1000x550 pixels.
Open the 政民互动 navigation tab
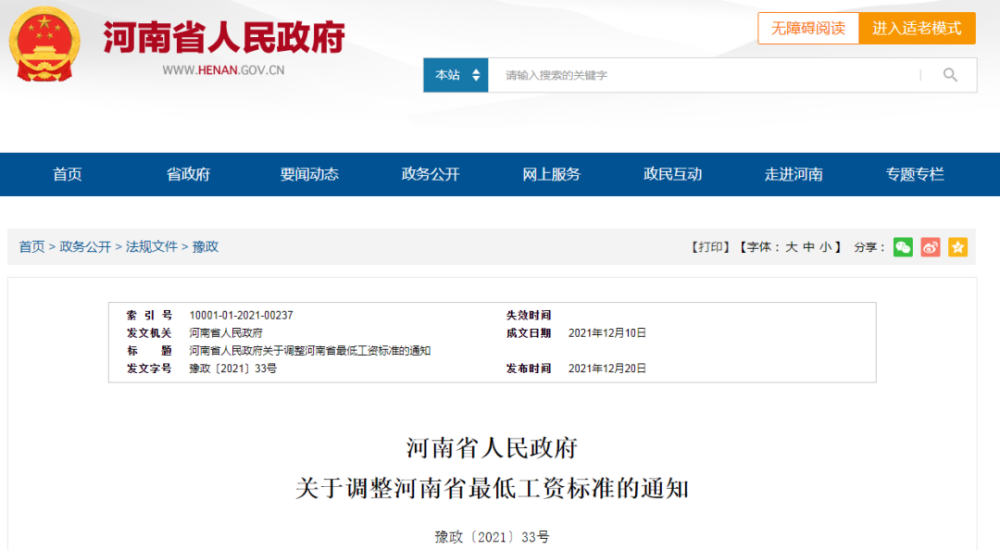(x=673, y=174)
